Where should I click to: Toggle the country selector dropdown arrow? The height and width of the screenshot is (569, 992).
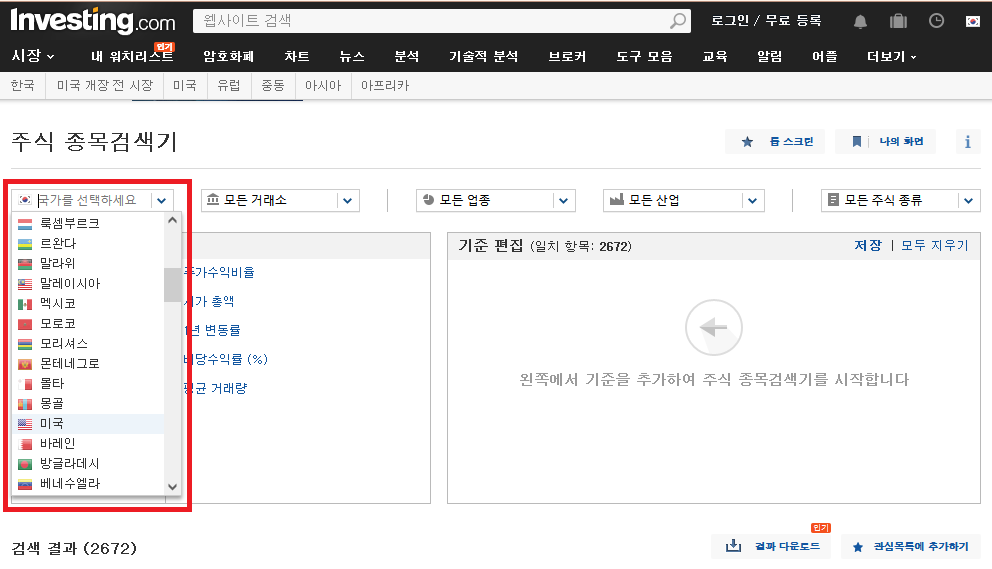pyautogui.click(x=162, y=201)
